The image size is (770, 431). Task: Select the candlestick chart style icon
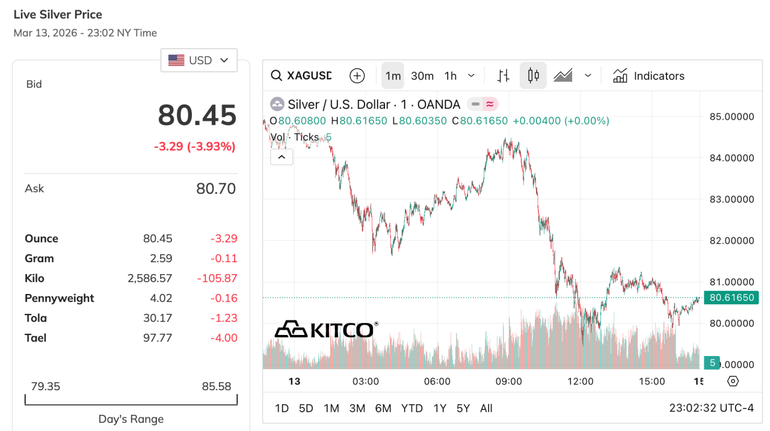coord(533,76)
